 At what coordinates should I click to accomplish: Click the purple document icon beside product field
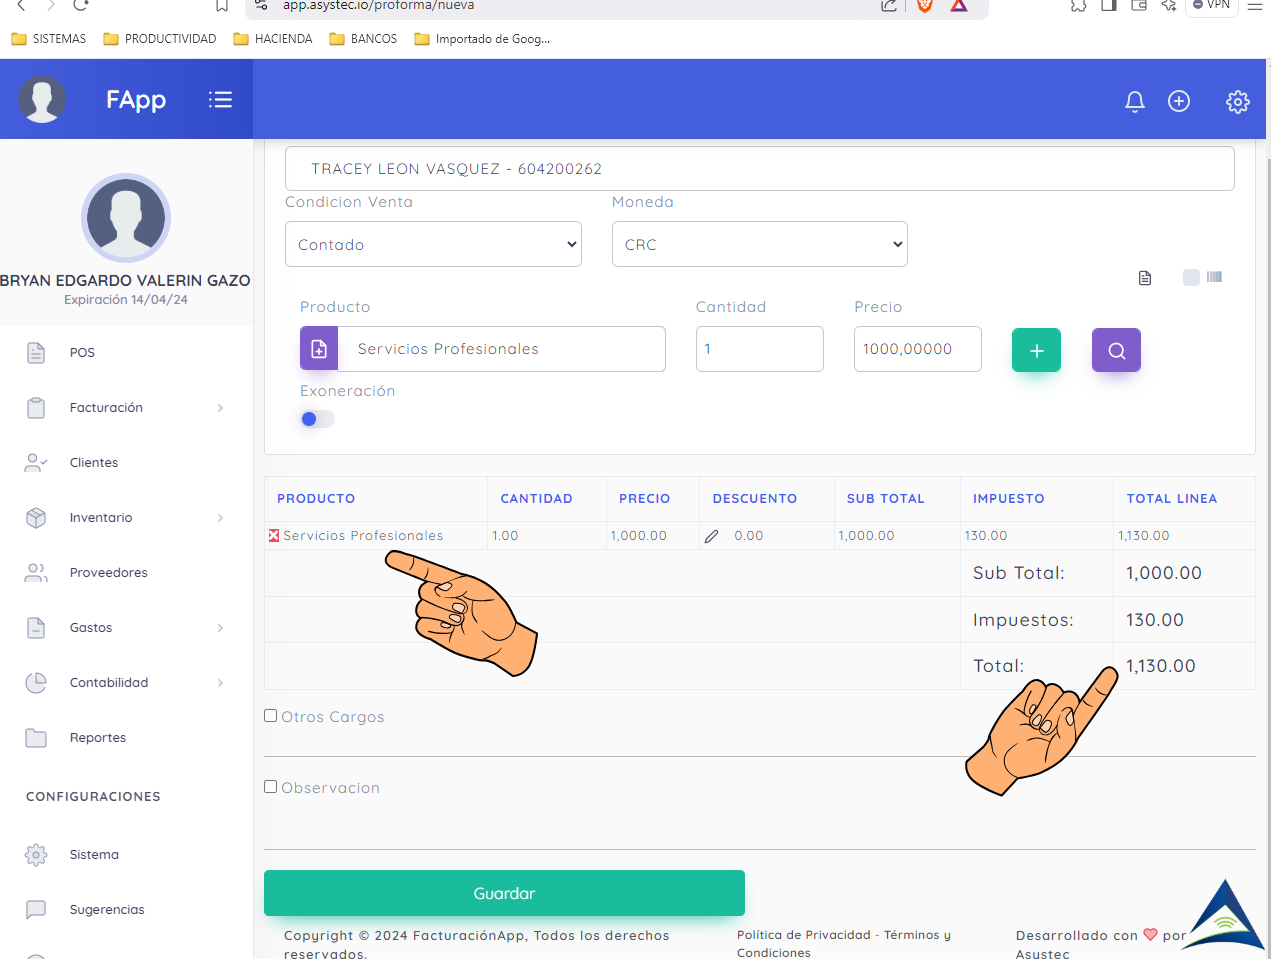pos(319,349)
